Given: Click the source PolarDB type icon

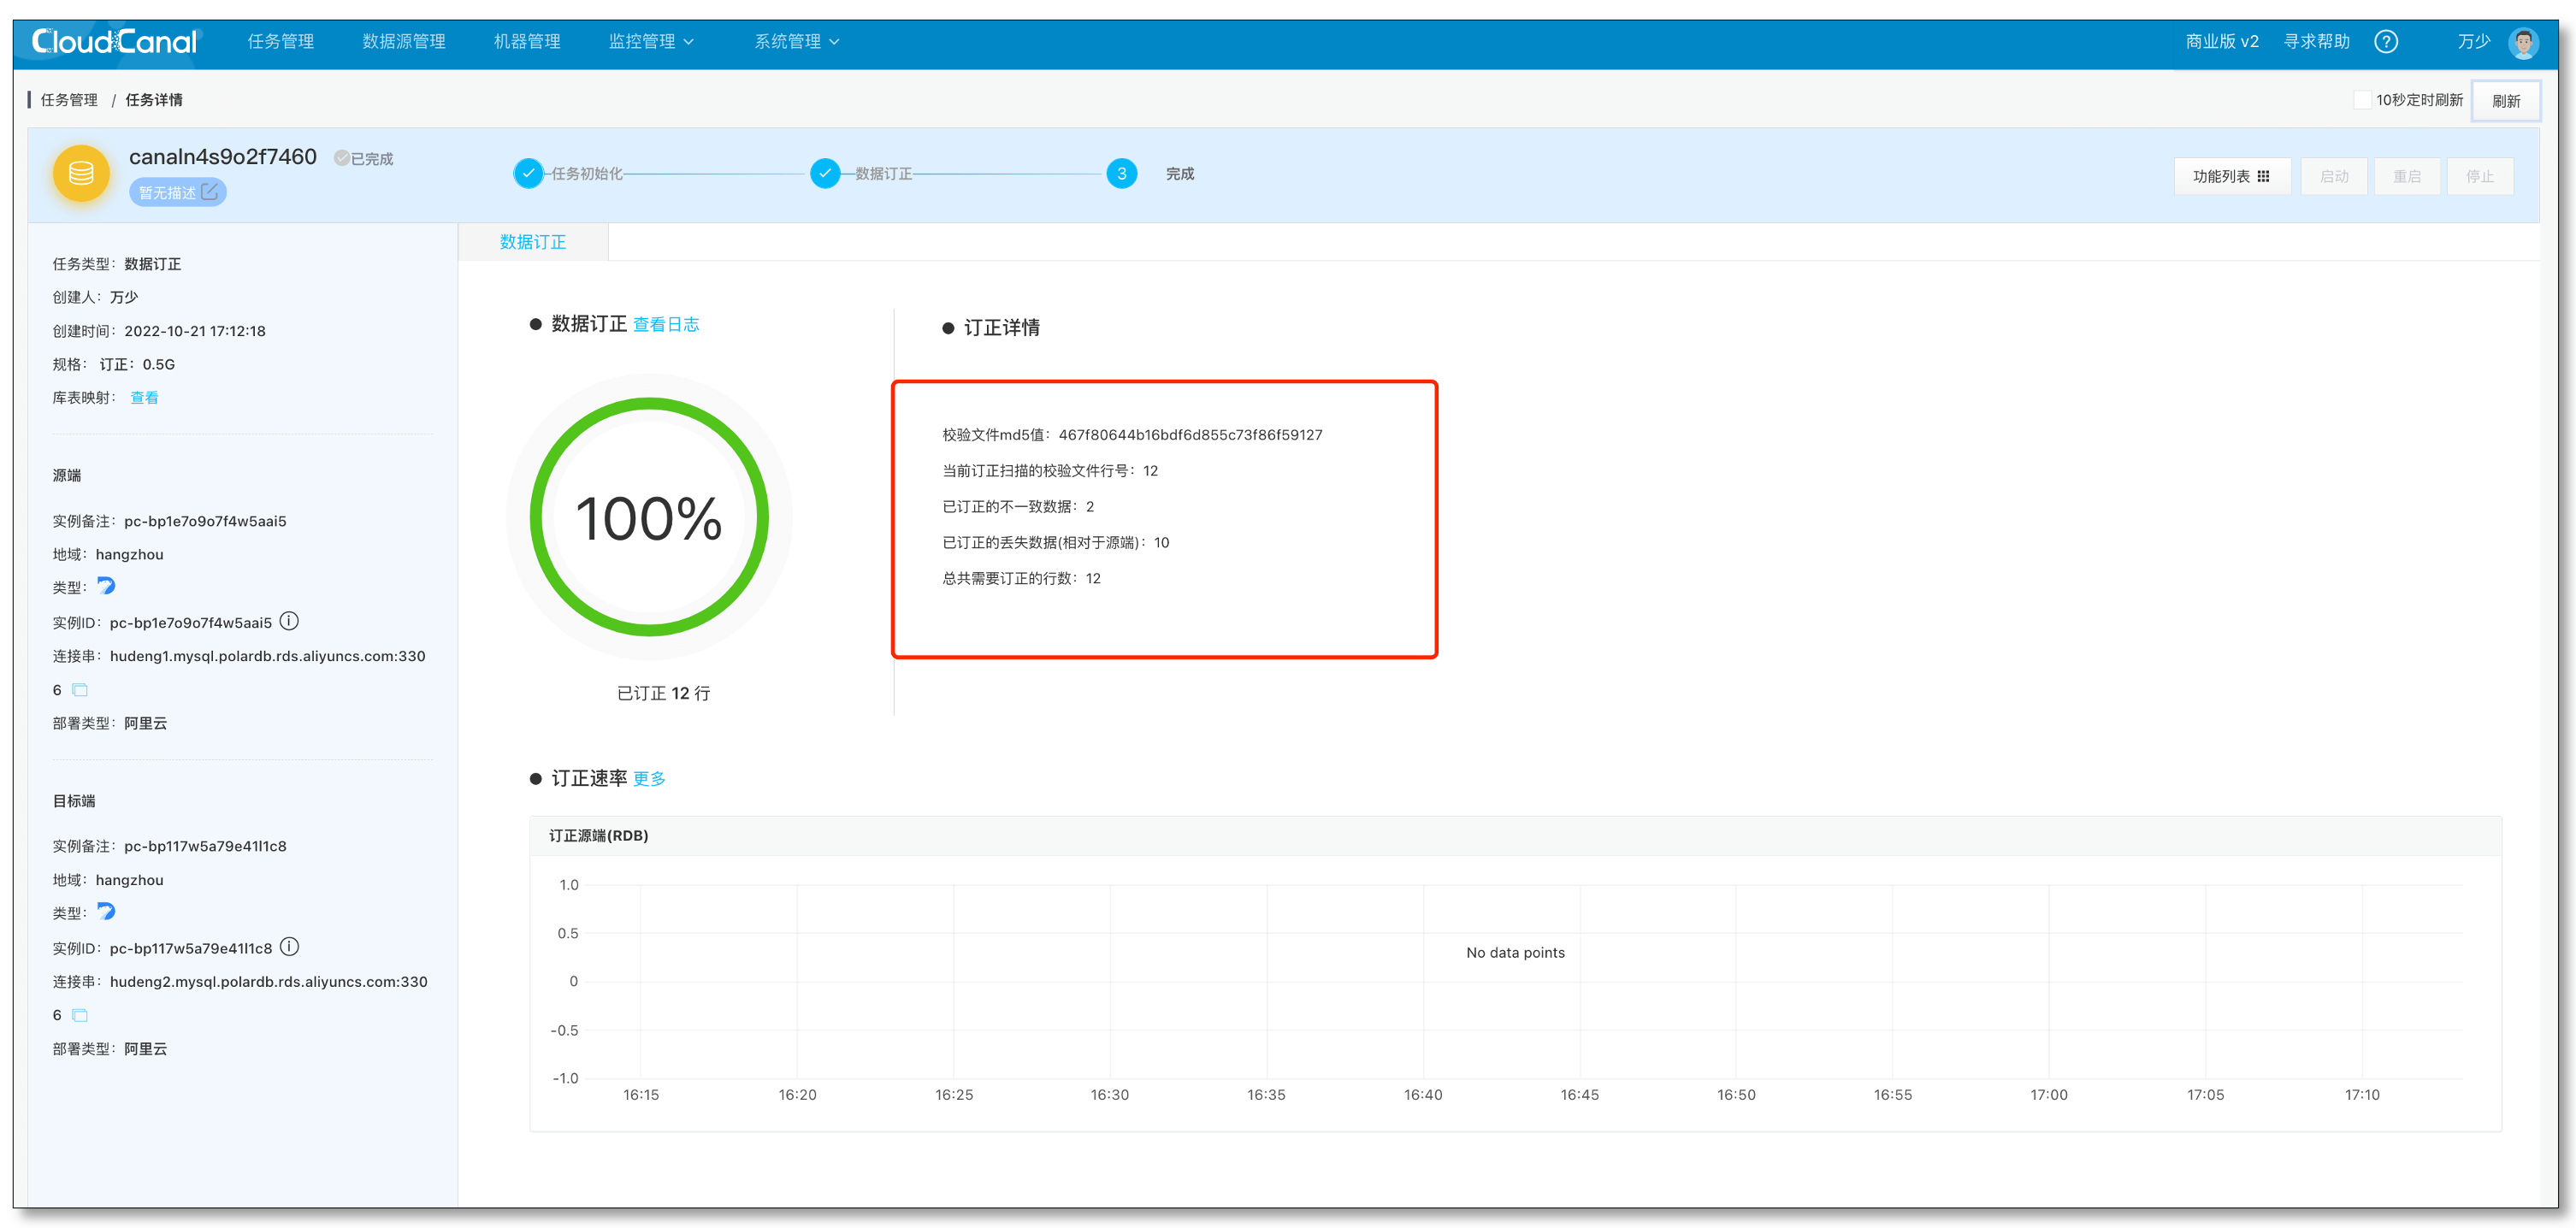Looking at the screenshot, I should point(106,585).
